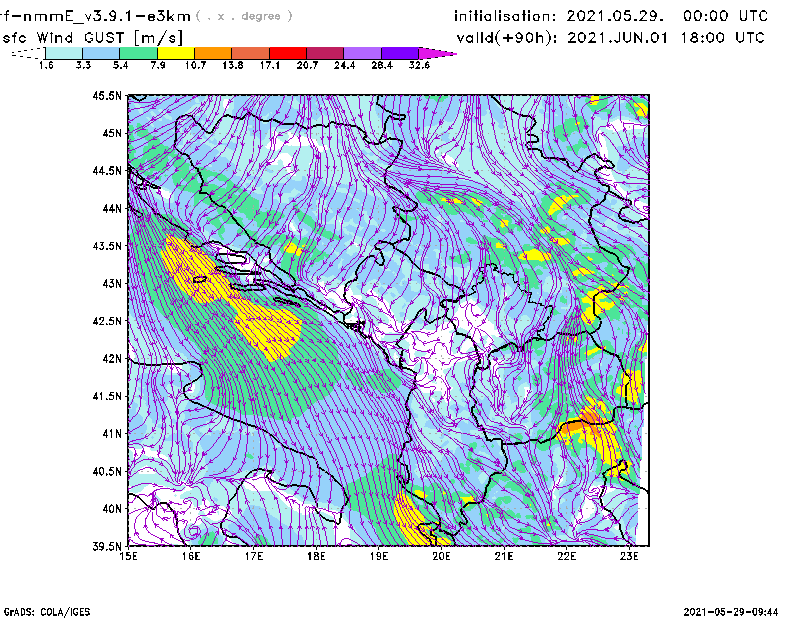This screenshot has height=618, width=800.
Task: Click the 17E longitude axis label
Action: 254,556
